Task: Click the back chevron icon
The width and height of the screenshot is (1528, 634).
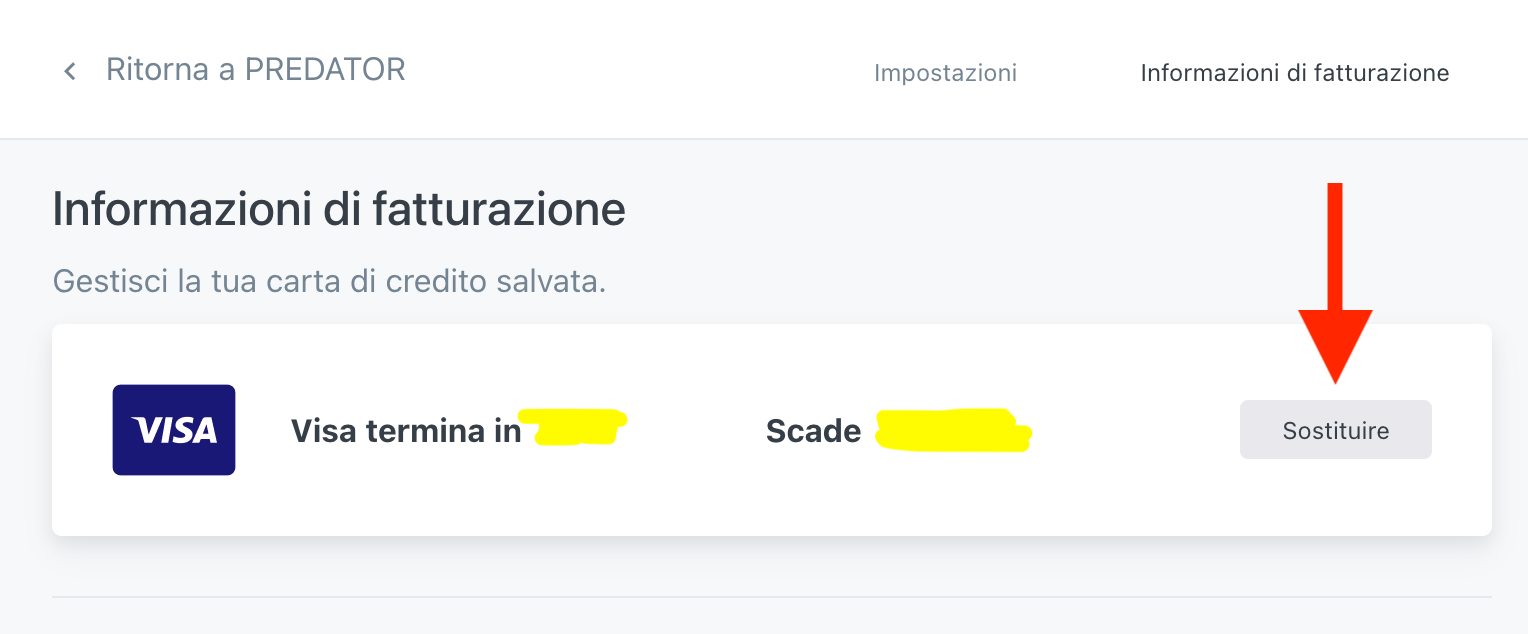Action: click(69, 71)
